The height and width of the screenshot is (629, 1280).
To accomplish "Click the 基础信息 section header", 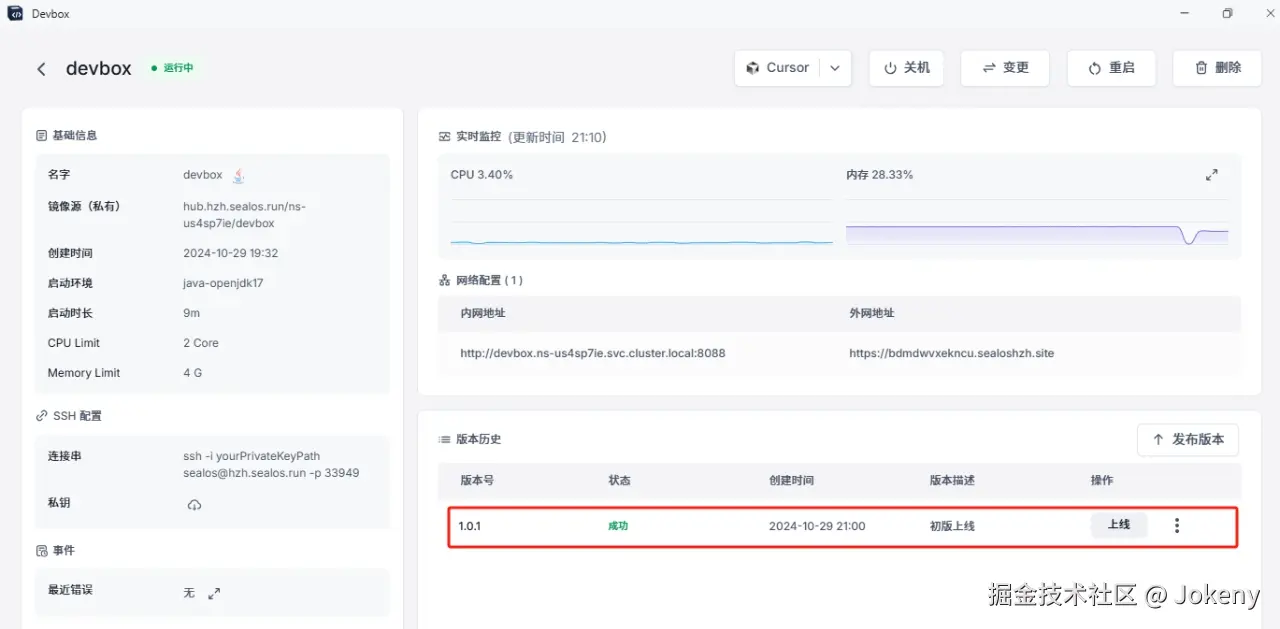I will [x=66, y=135].
